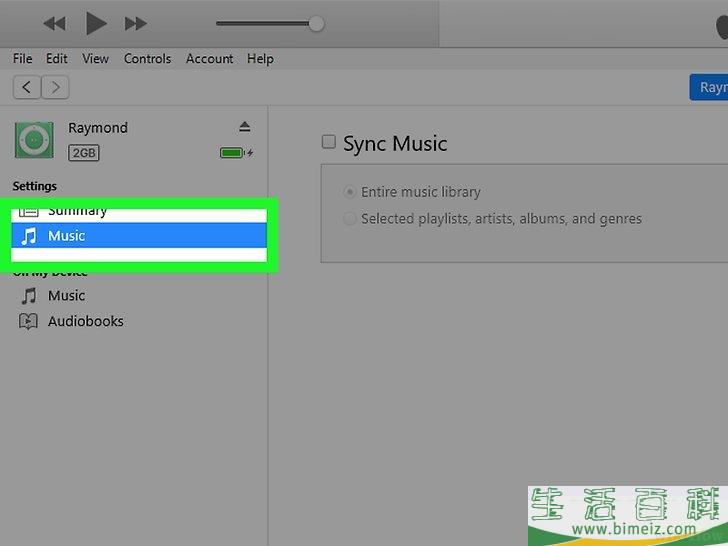This screenshot has height=546, width=728.
Task: Open the Help menu
Action: pos(260,59)
